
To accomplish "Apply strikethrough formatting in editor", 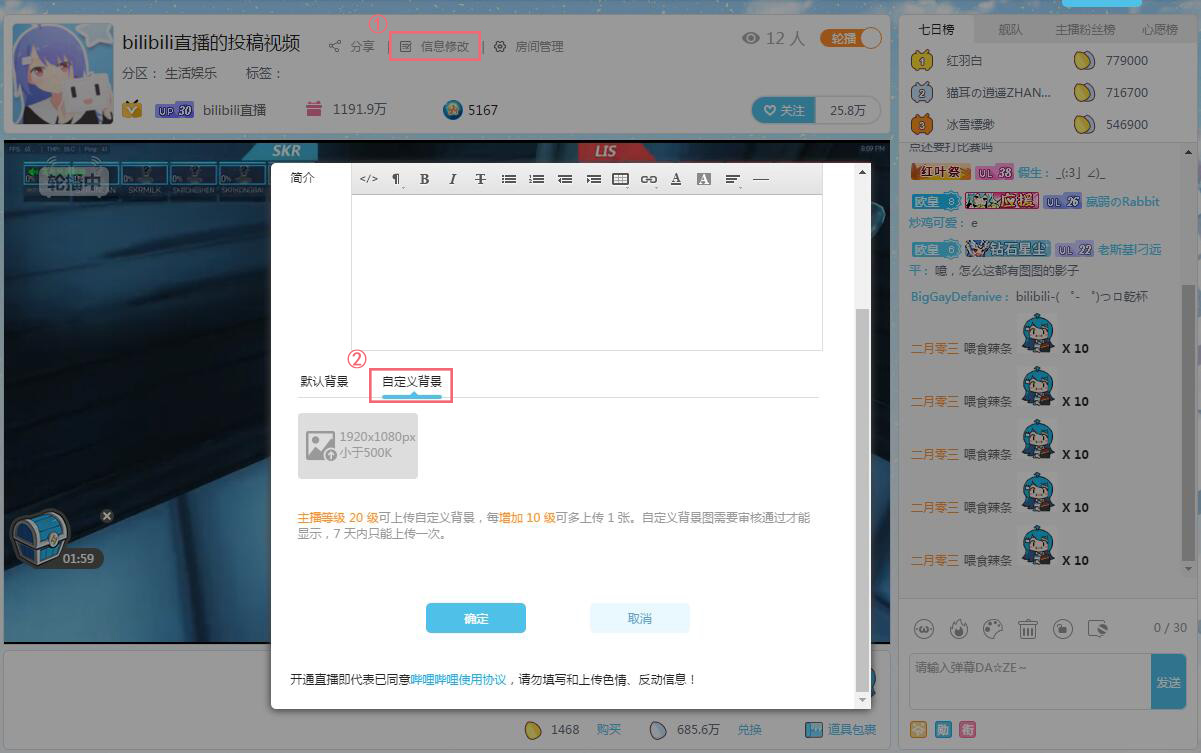I will (x=480, y=179).
